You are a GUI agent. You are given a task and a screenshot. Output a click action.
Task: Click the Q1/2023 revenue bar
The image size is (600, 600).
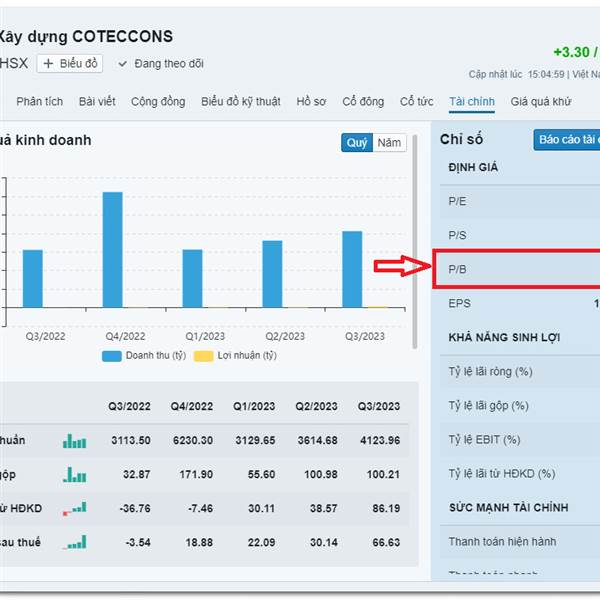[x=192, y=278]
